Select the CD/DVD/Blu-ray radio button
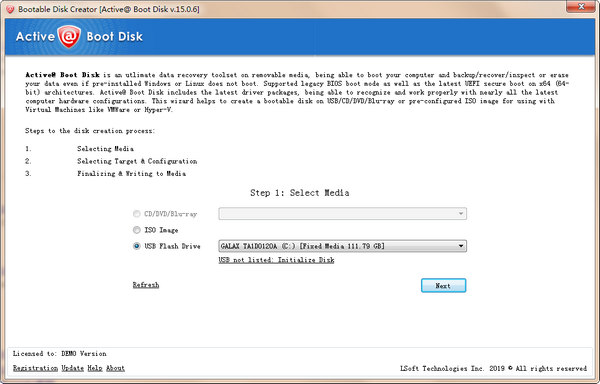Image resolution: width=600 pixels, height=384 pixels. [137, 214]
